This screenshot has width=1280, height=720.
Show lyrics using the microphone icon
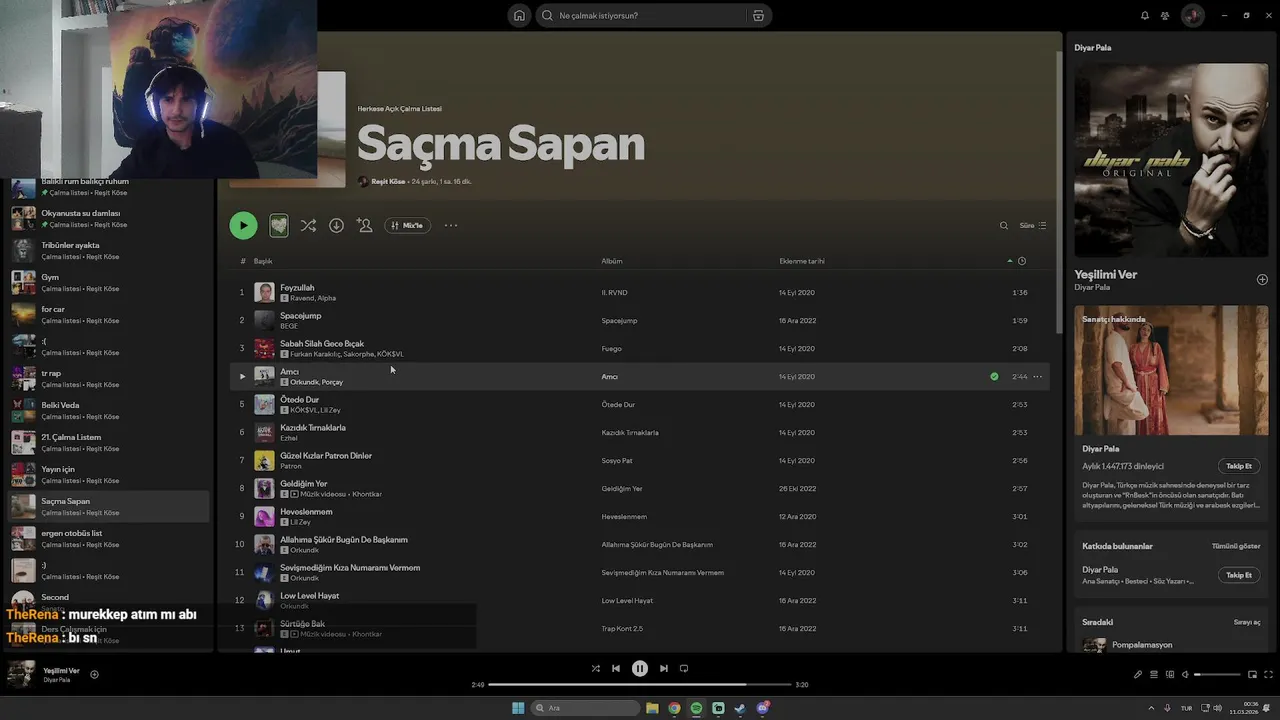coord(1137,675)
